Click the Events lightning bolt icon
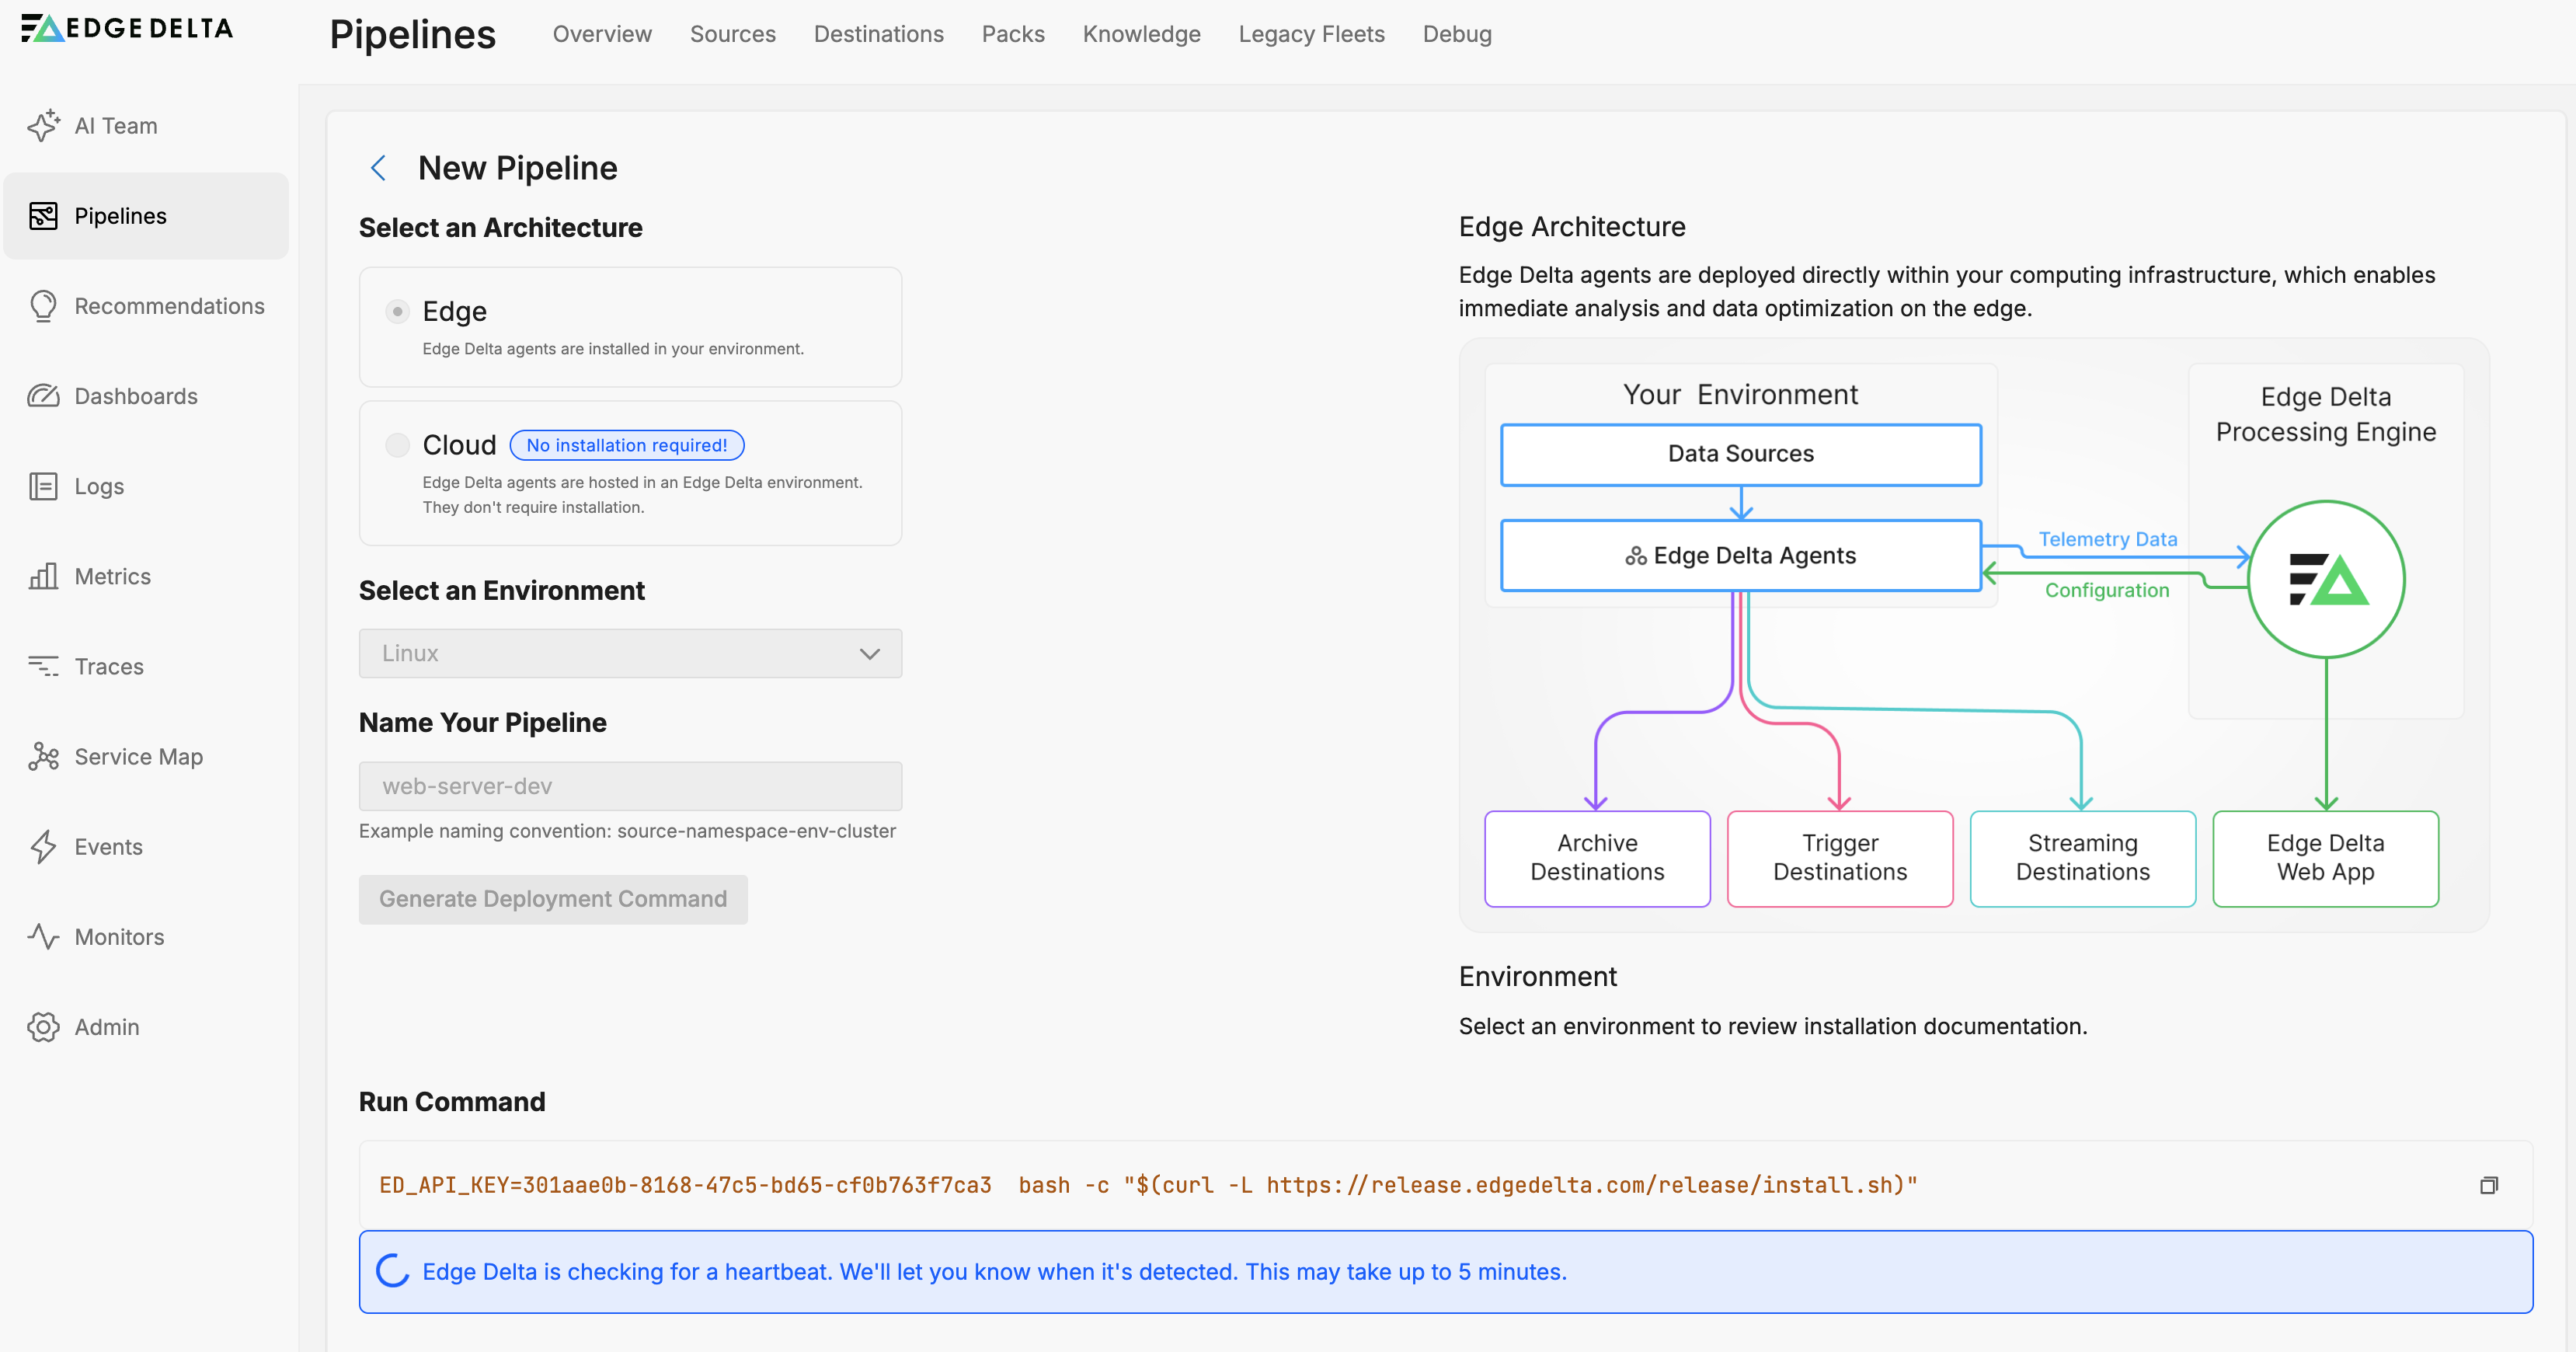This screenshot has height=1352, width=2576. click(x=43, y=847)
